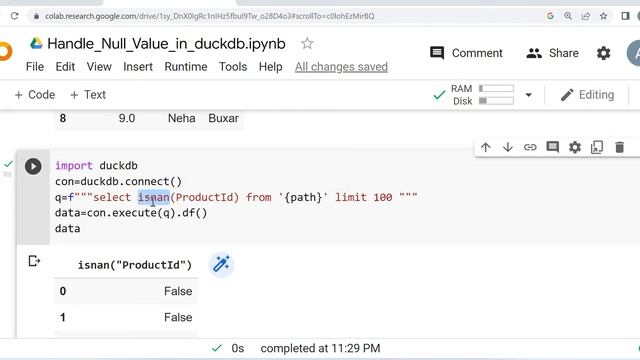Open cell settings gear icon

click(575, 147)
